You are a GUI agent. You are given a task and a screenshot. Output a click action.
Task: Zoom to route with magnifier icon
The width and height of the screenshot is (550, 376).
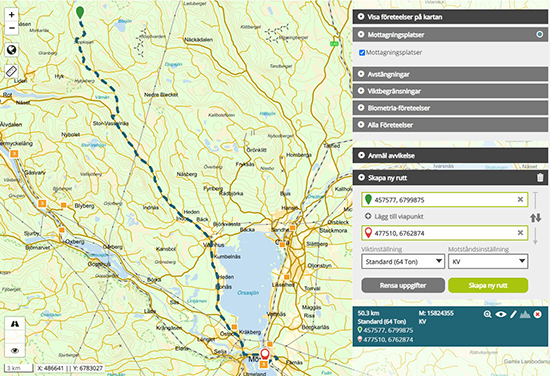point(487,314)
